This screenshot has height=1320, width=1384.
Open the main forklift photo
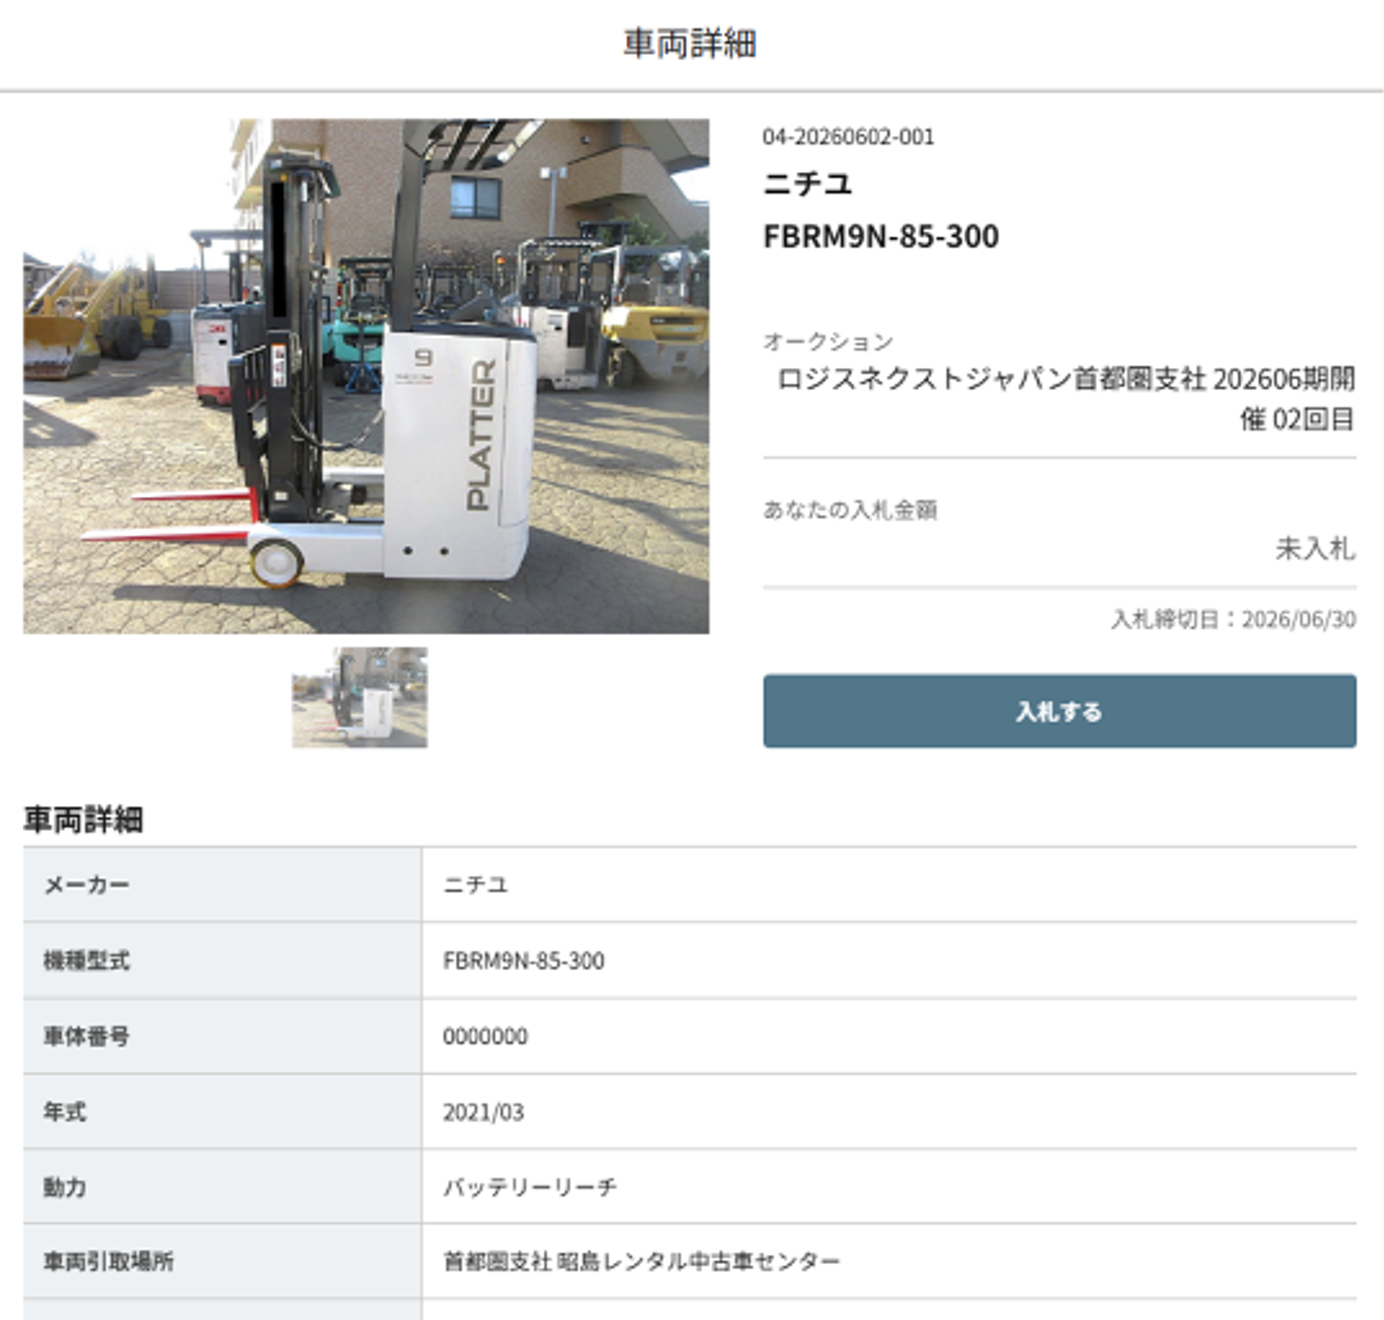tap(366, 376)
